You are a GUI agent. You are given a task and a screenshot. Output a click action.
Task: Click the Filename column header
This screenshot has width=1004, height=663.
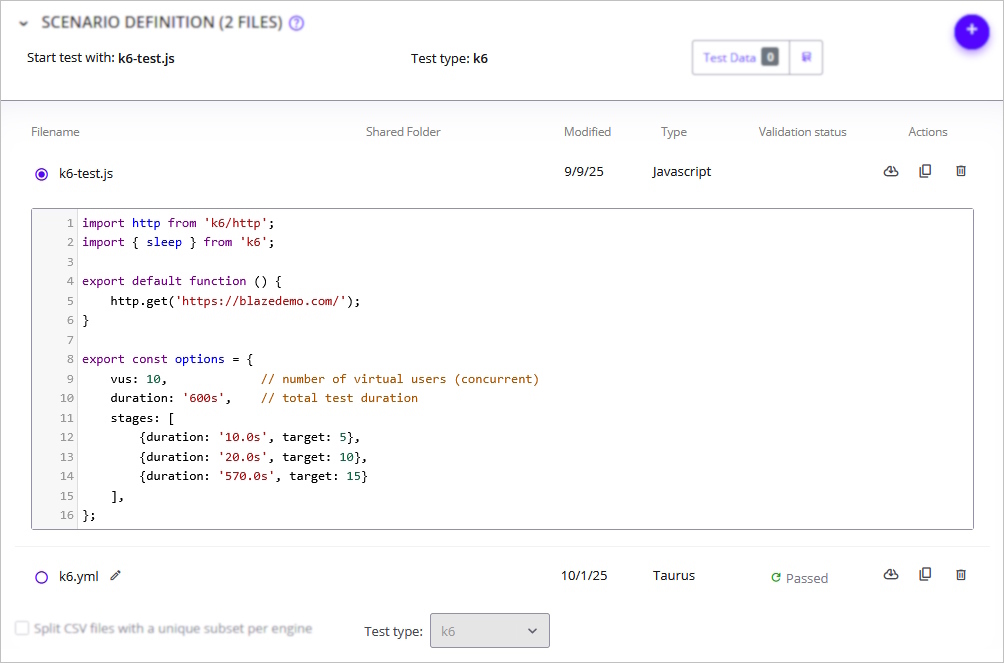click(x=55, y=132)
